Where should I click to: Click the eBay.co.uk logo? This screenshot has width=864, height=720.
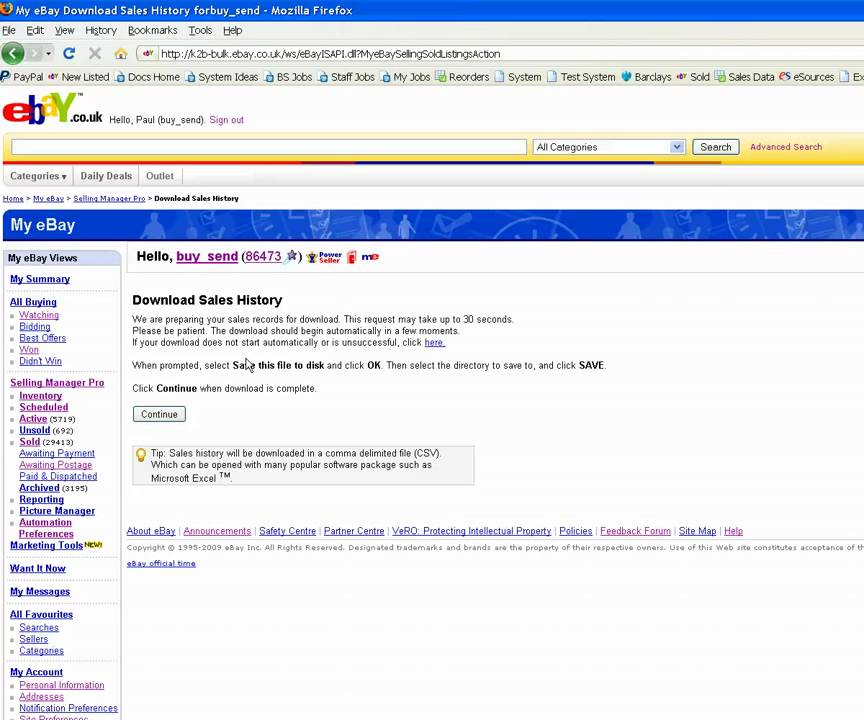[x=52, y=108]
